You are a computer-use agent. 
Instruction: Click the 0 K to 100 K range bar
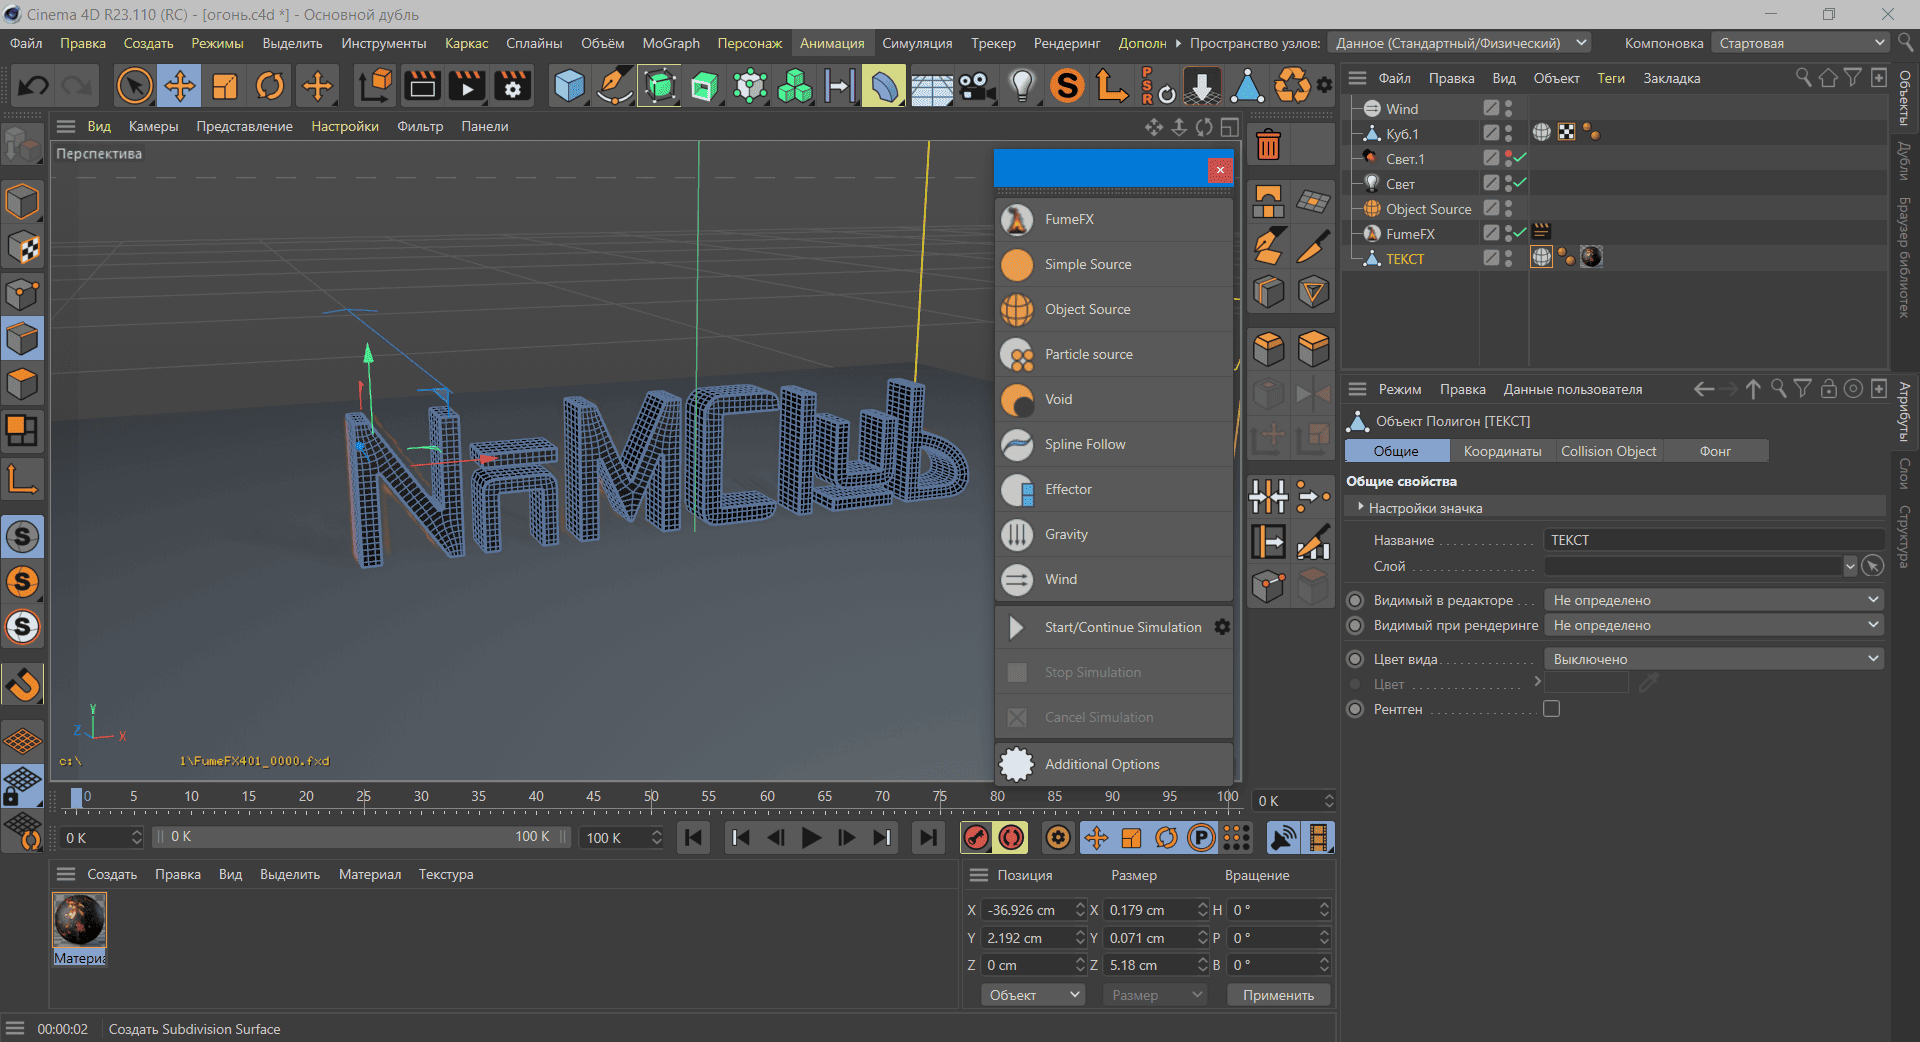(361, 837)
